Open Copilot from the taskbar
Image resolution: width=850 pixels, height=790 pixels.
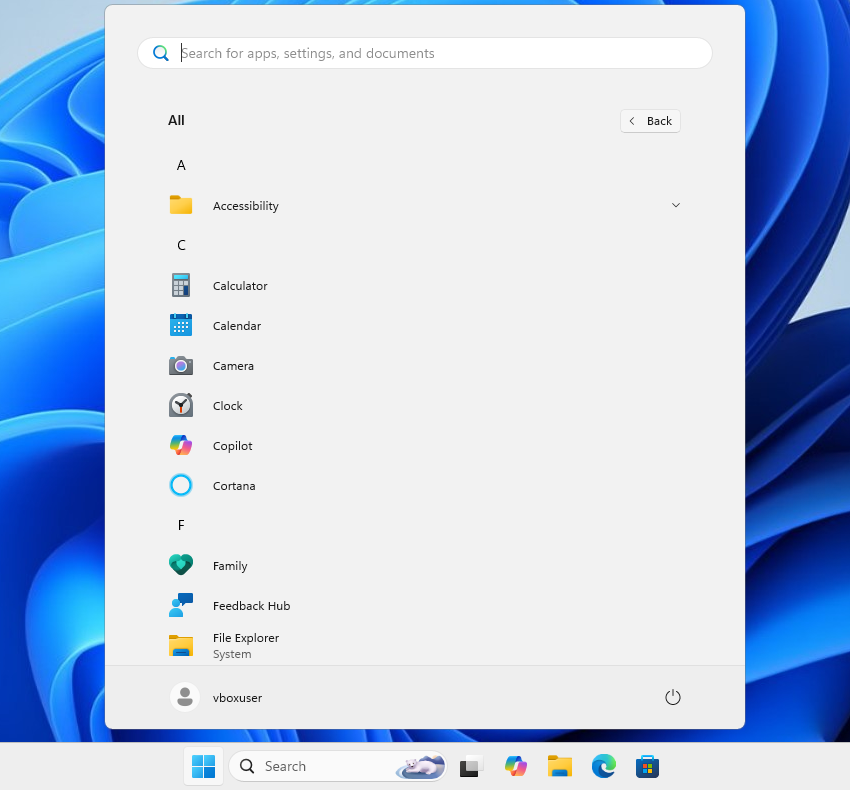click(x=516, y=766)
